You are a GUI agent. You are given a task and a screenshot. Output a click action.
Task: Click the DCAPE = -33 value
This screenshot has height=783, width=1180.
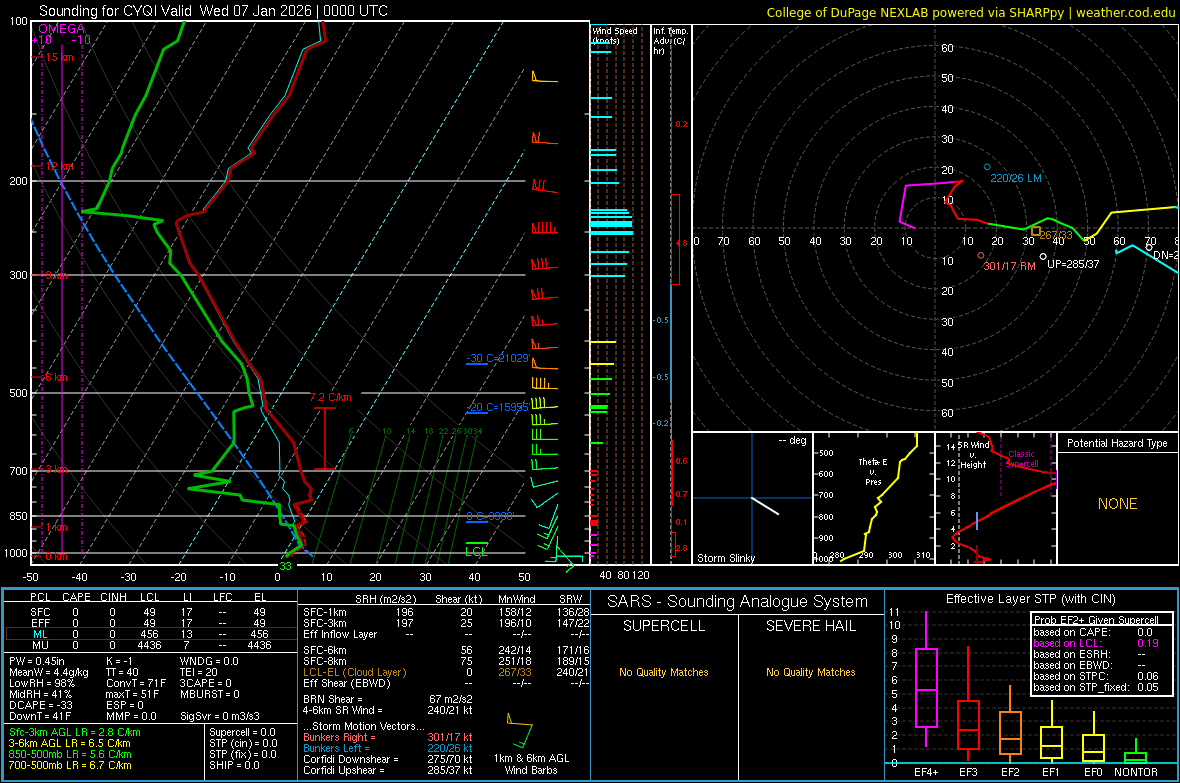(41, 705)
